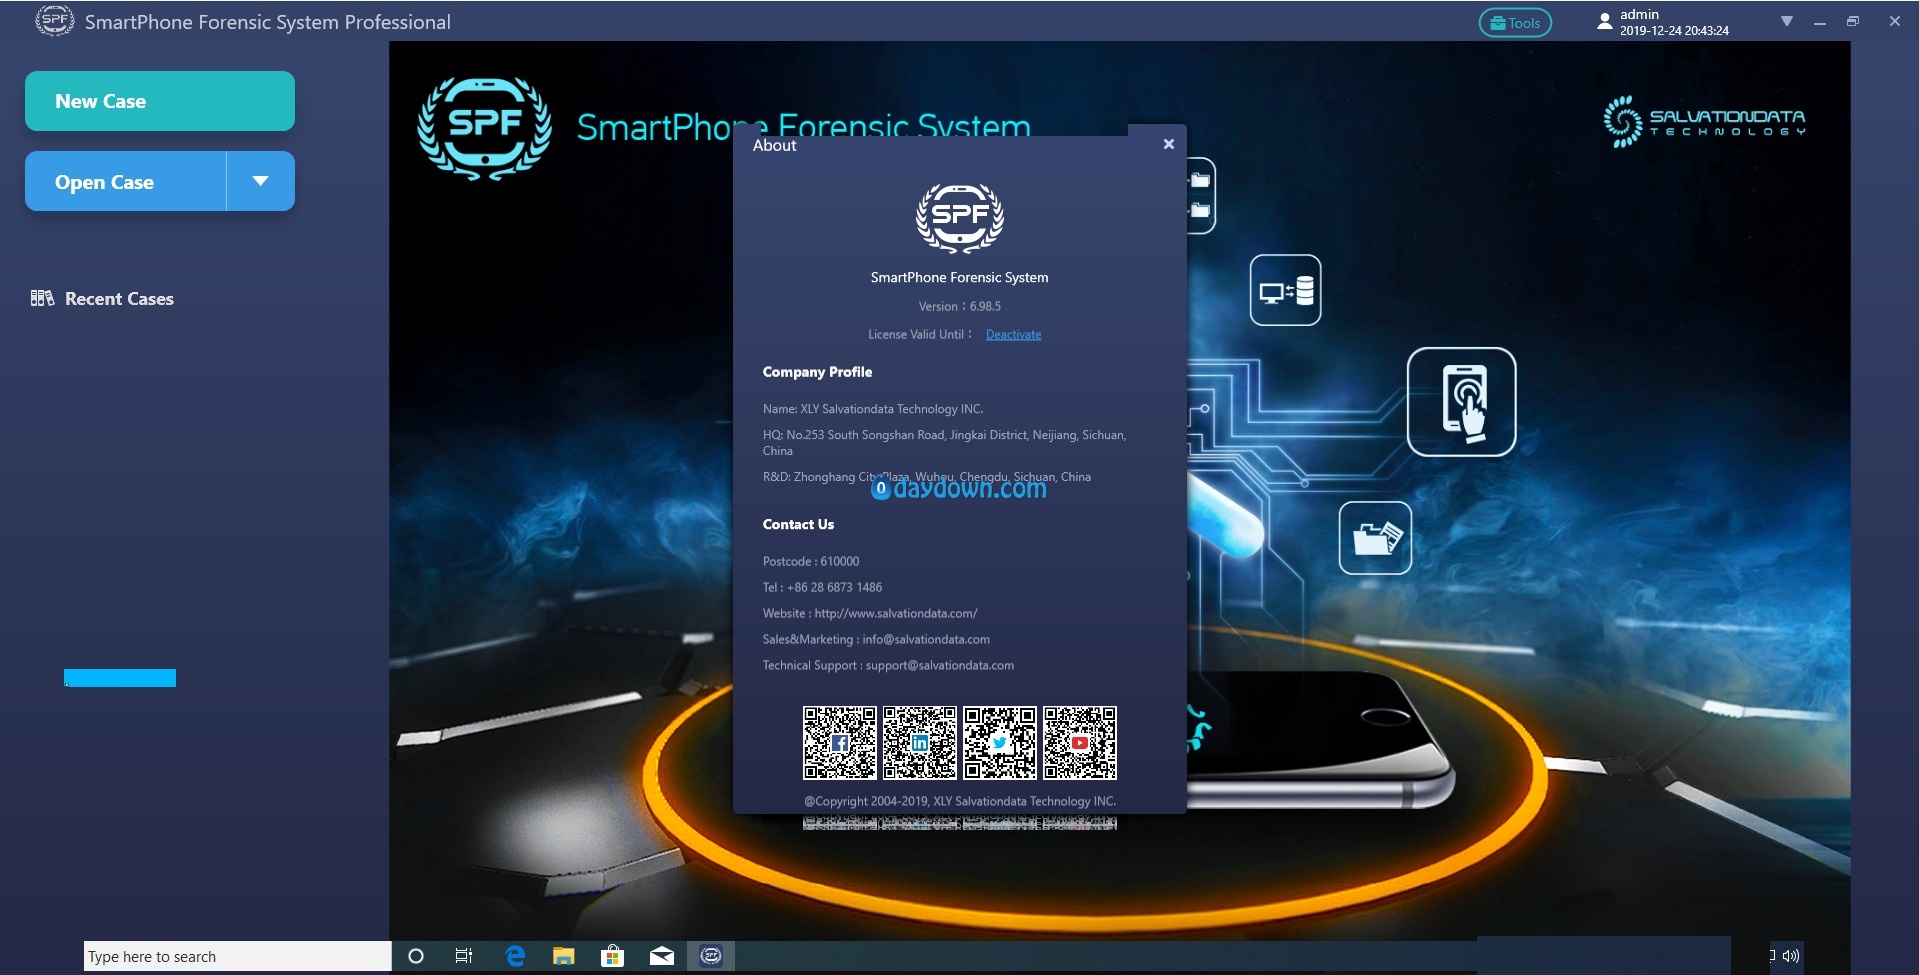Open the Twitter QR code
This screenshot has height=975, width=1919.
tap(1000, 743)
